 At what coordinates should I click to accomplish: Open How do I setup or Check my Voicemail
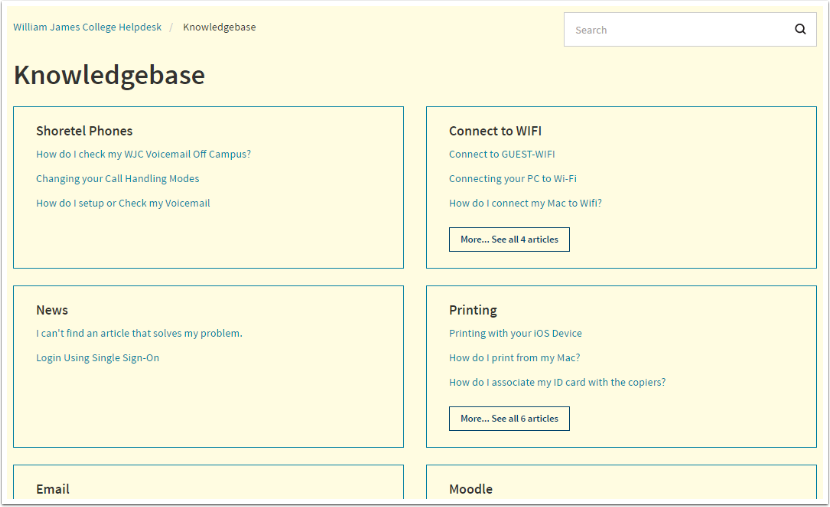[x=123, y=203]
